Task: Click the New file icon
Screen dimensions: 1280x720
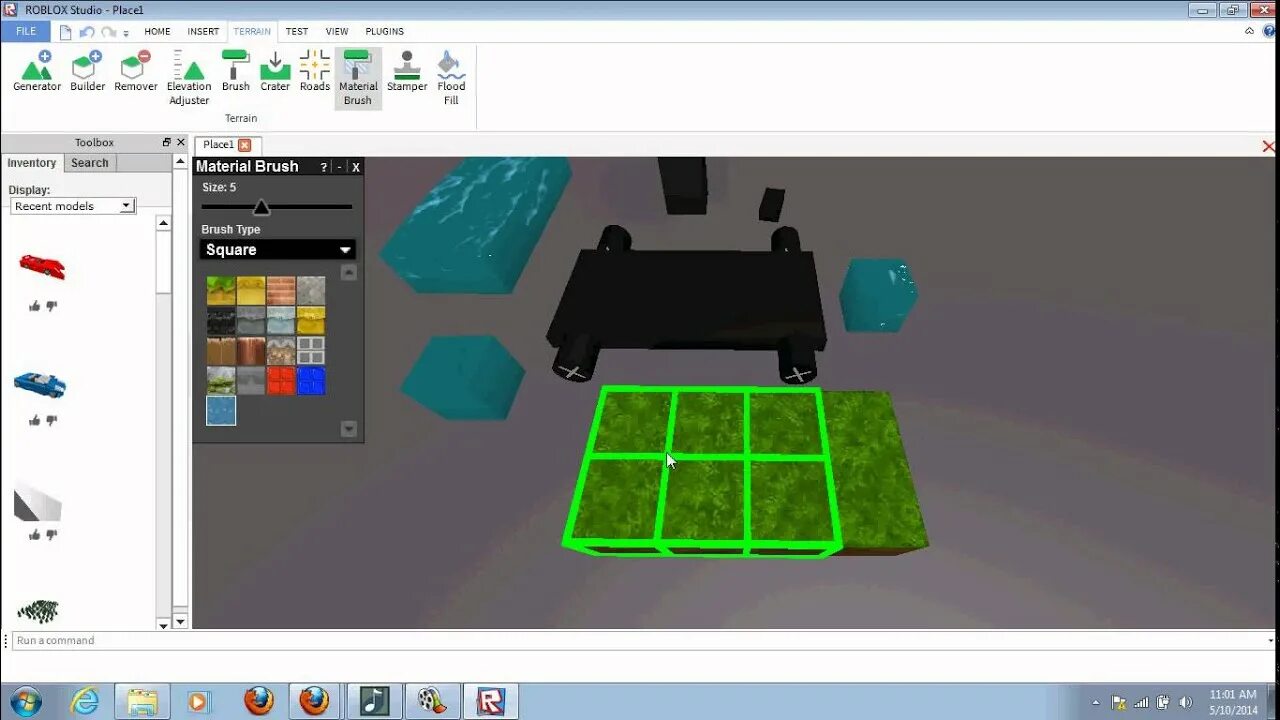Action: click(x=66, y=32)
